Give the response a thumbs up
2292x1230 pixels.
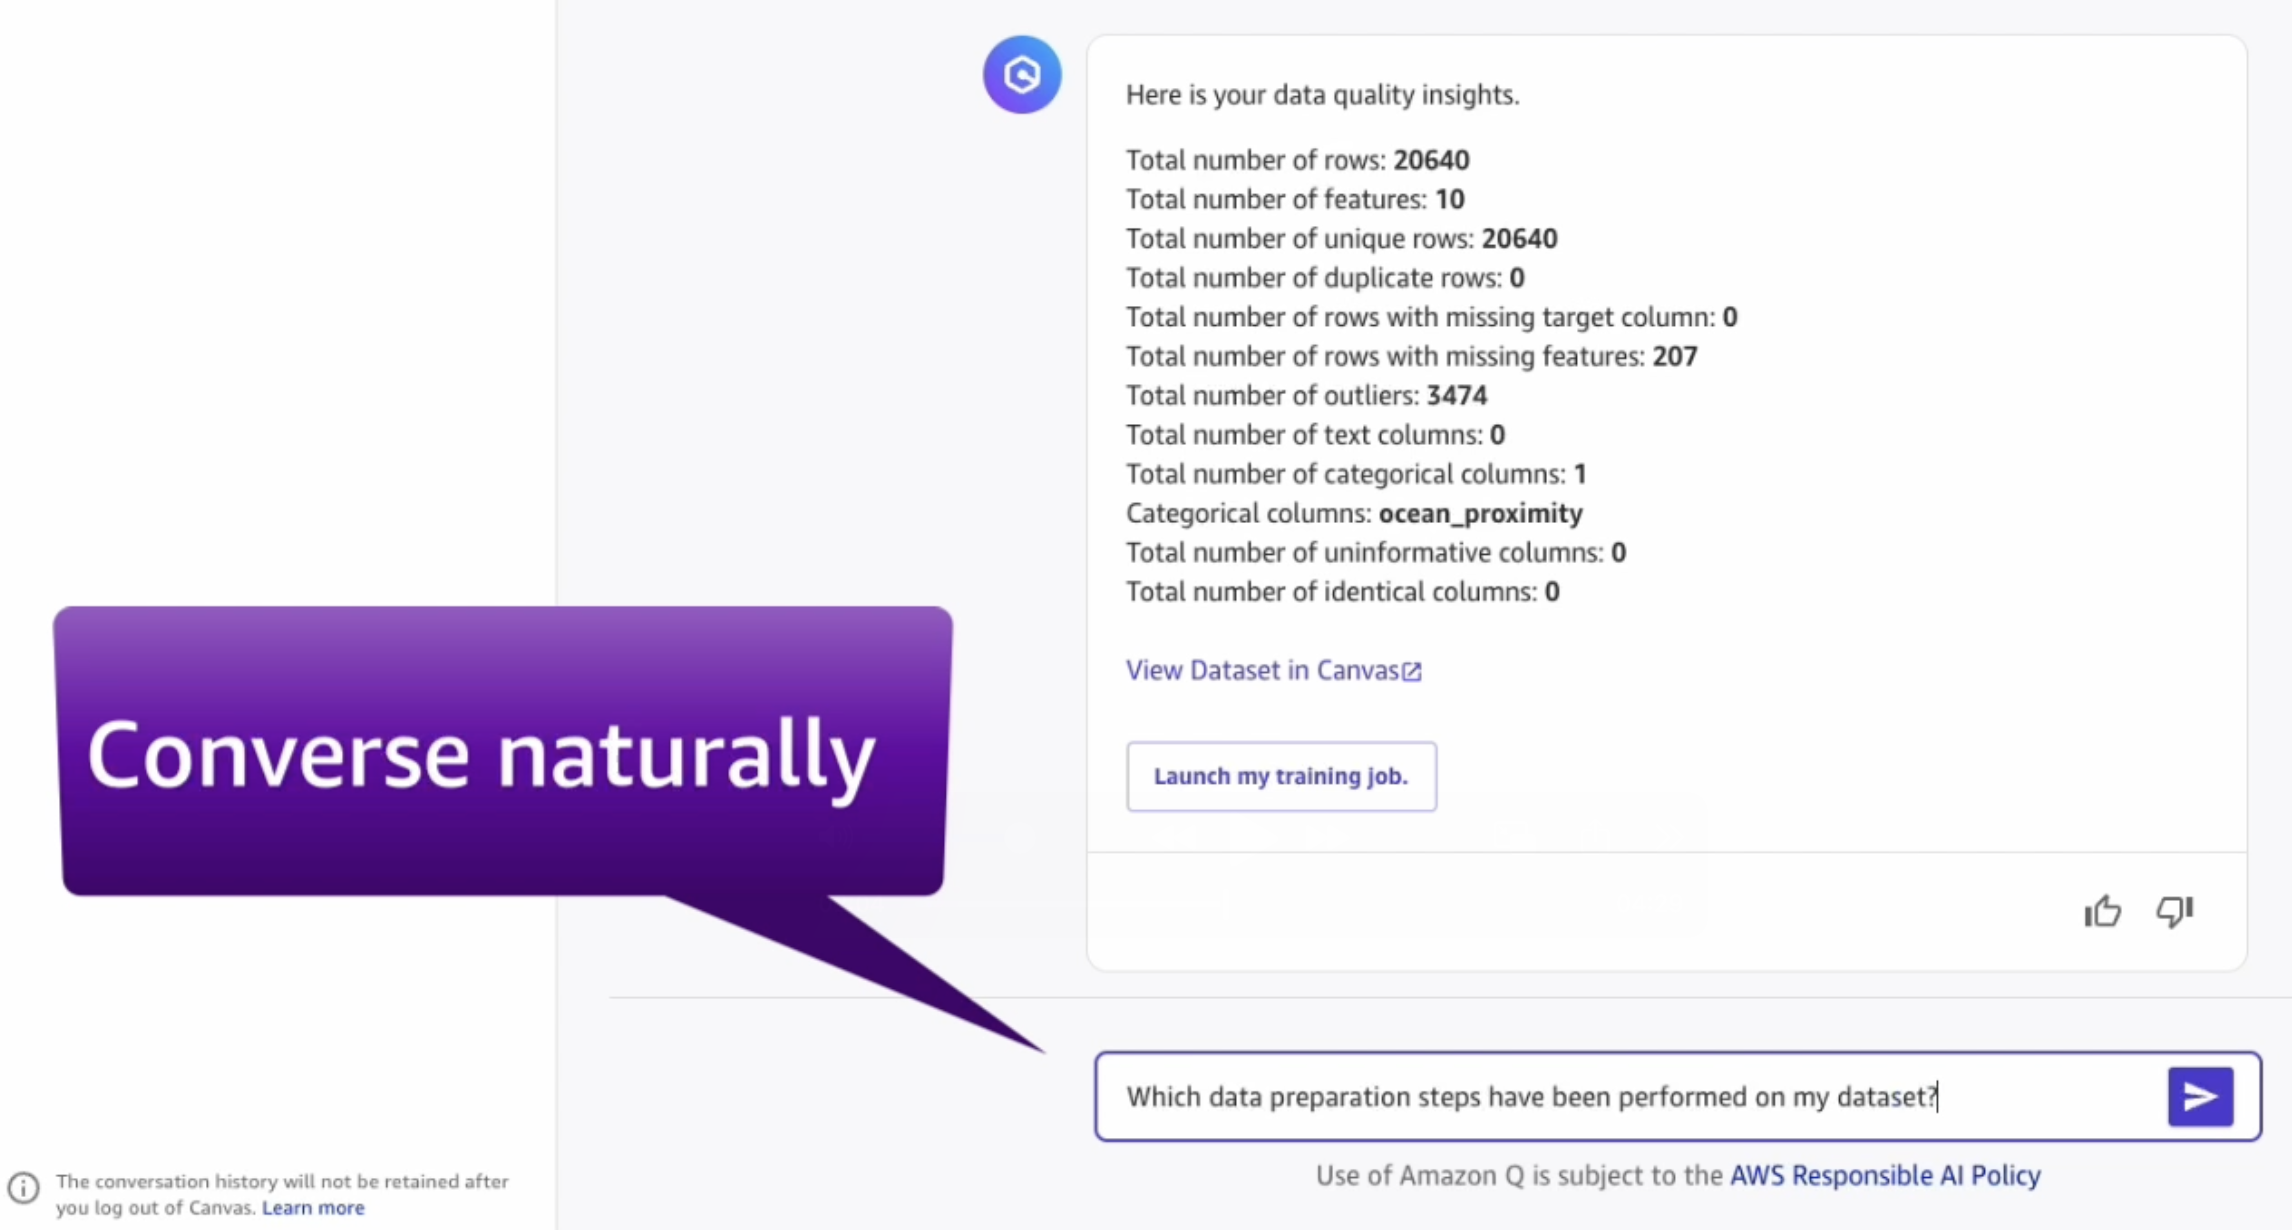(x=2102, y=911)
